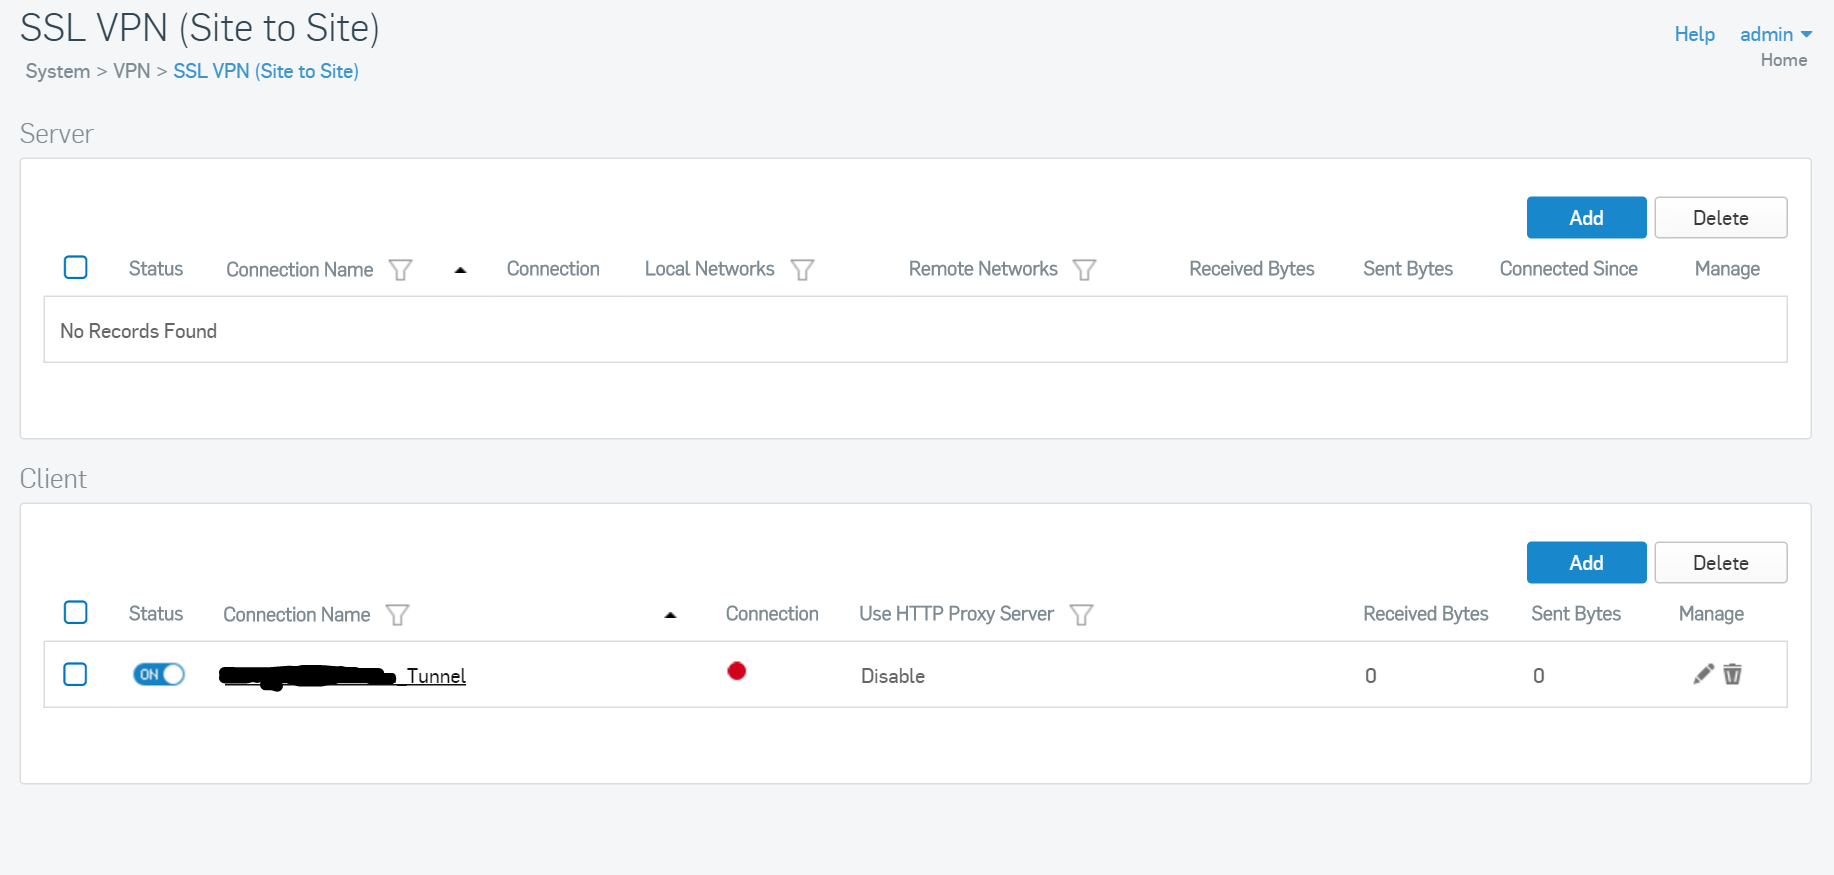Open SSL VPN (Site to Site) breadcrumb
Image resolution: width=1834 pixels, height=875 pixels.
pyautogui.click(x=266, y=71)
